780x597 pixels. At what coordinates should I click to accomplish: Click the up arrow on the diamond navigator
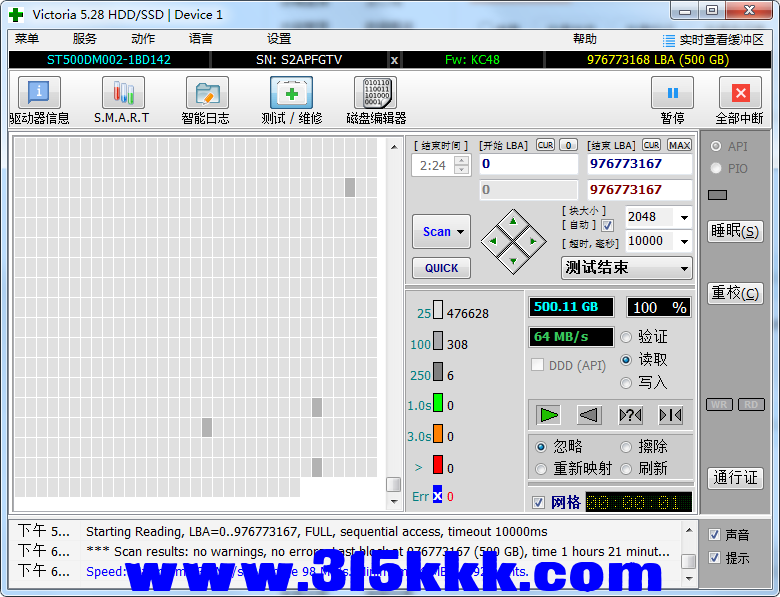pos(513,221)
